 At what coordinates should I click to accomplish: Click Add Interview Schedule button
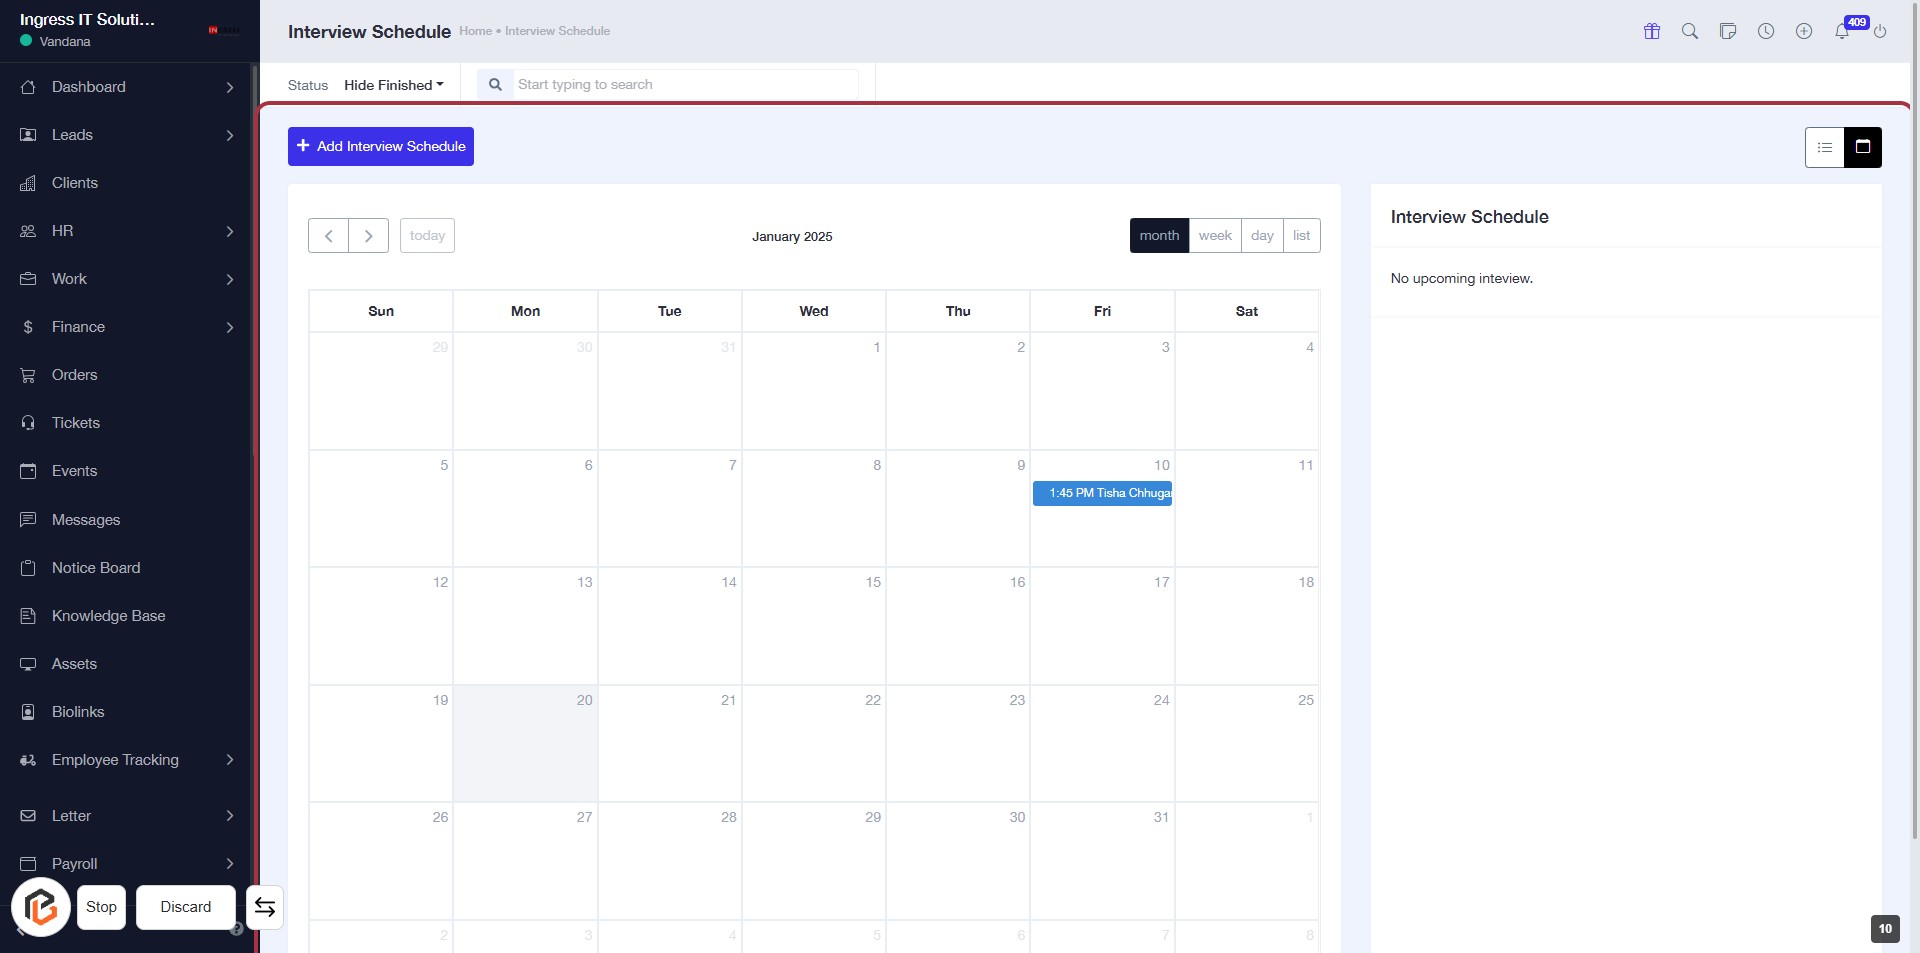[x=381, y=146]
